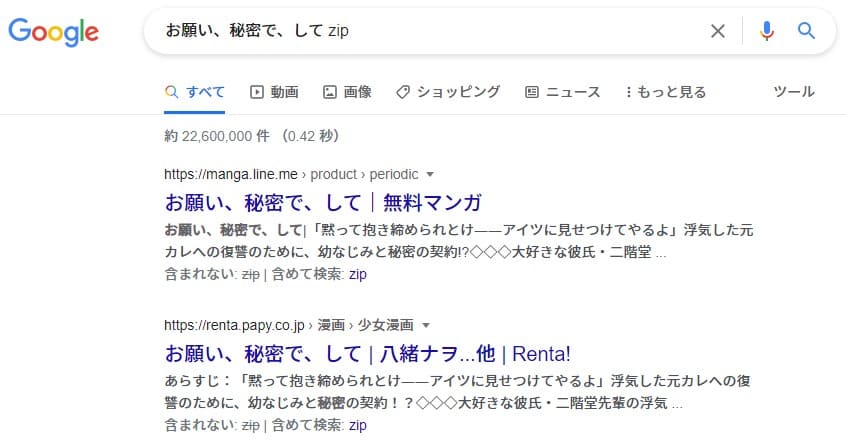Open the 無料マンガ result title link
The height and width of the screenshot is (444, 846).
(323, 203)
